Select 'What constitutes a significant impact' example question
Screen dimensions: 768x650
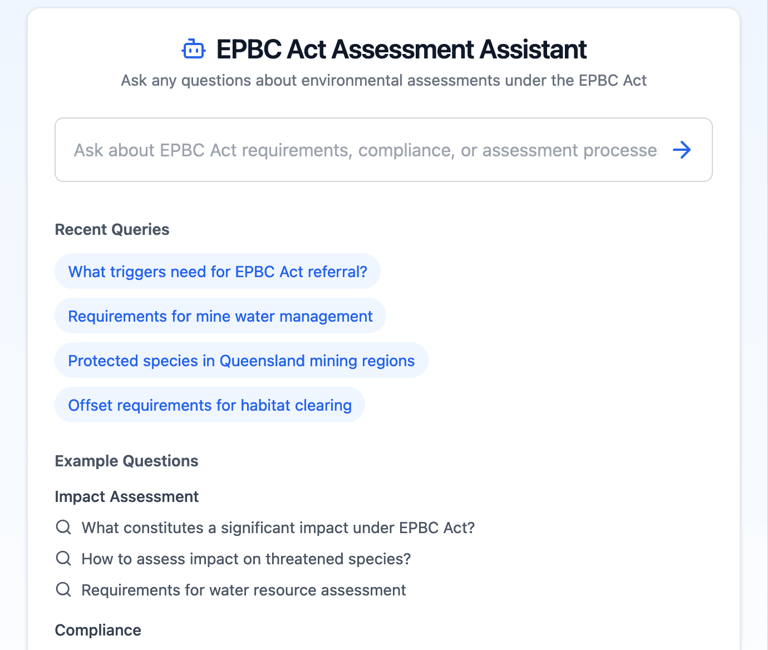coord(278,527)
